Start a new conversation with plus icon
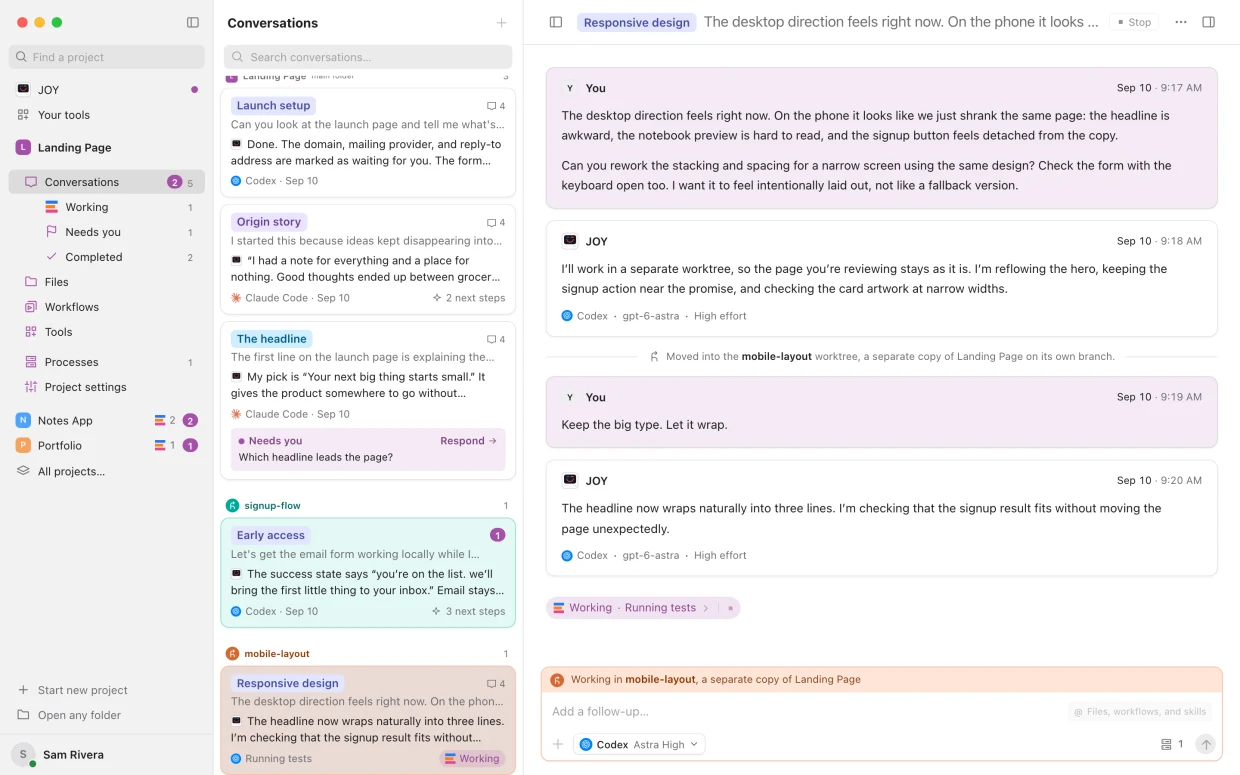 (x=501, y=23)
